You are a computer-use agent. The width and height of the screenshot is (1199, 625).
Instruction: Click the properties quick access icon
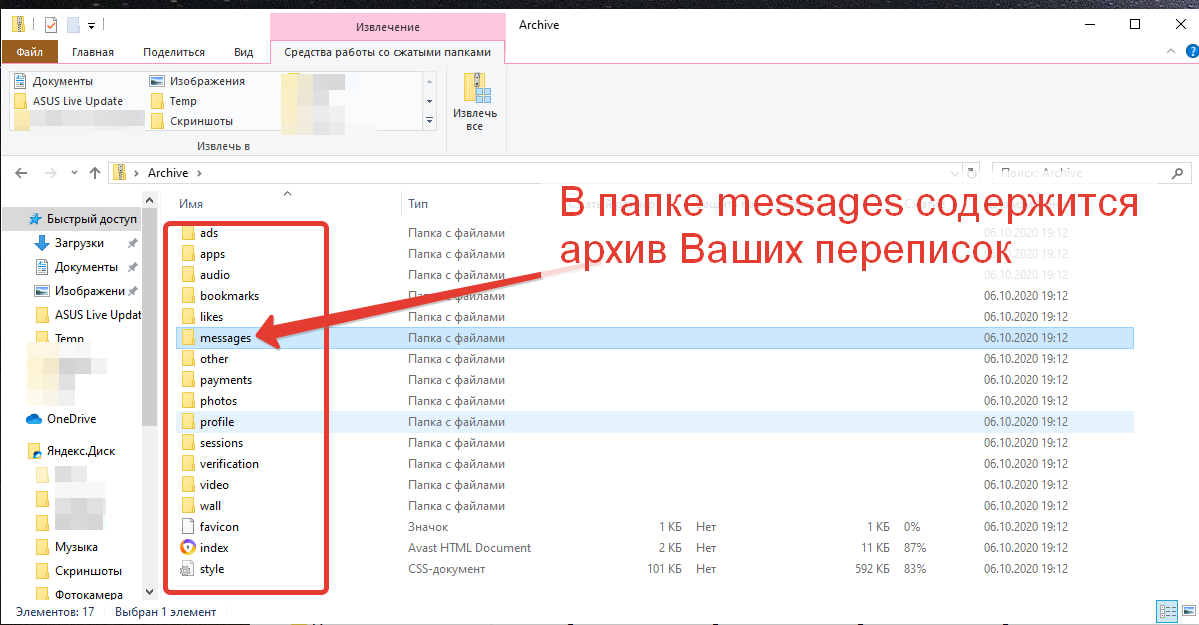tap(50, 25)
